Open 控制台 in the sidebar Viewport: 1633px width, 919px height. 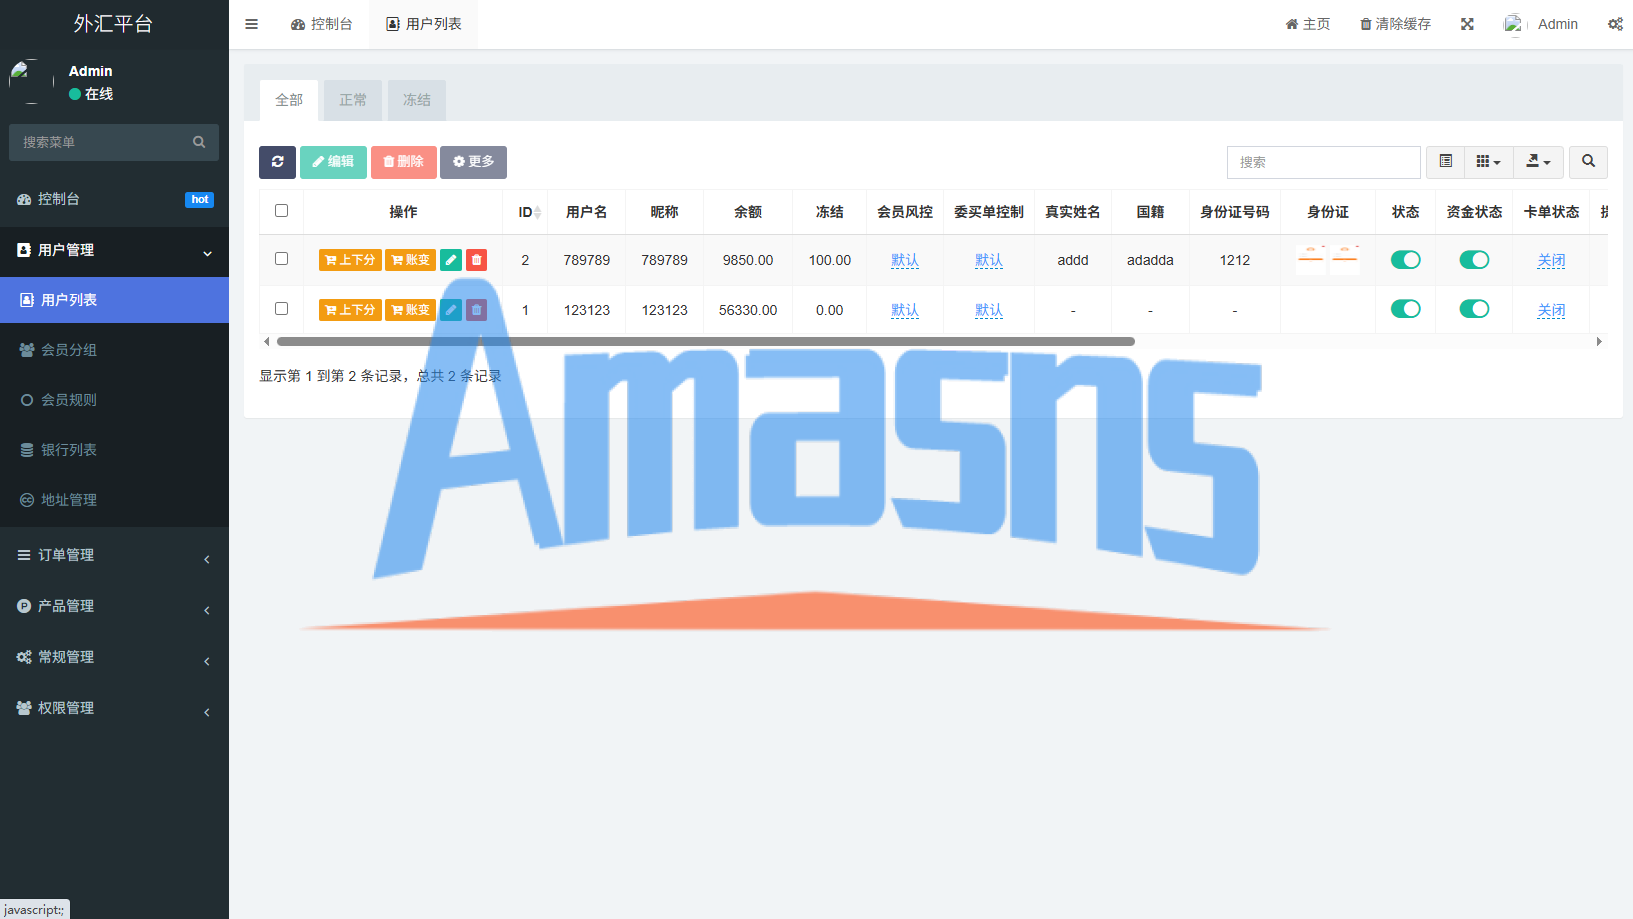114,199
